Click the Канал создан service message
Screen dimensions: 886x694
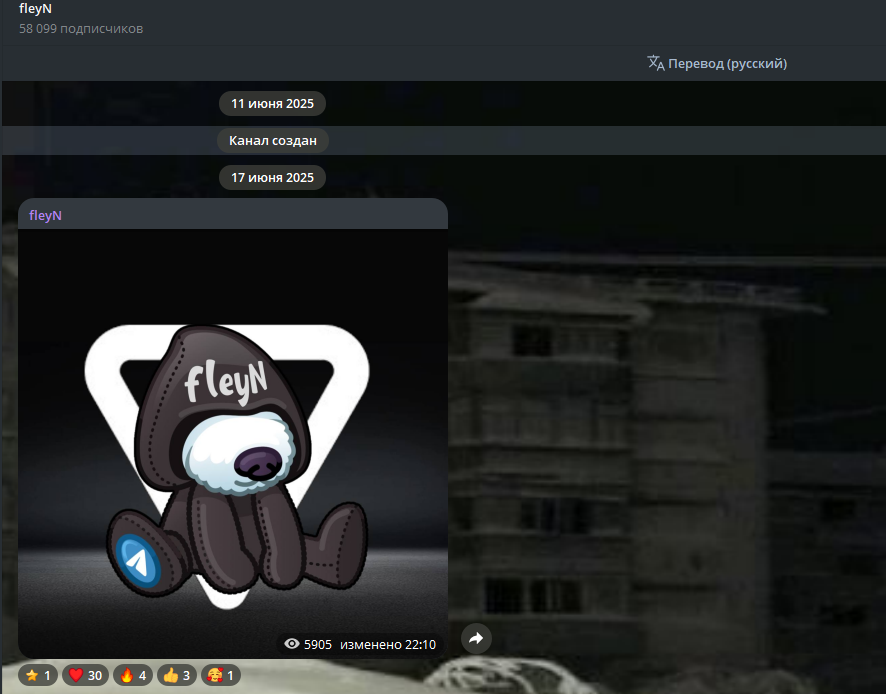click(x=272, y=140)
